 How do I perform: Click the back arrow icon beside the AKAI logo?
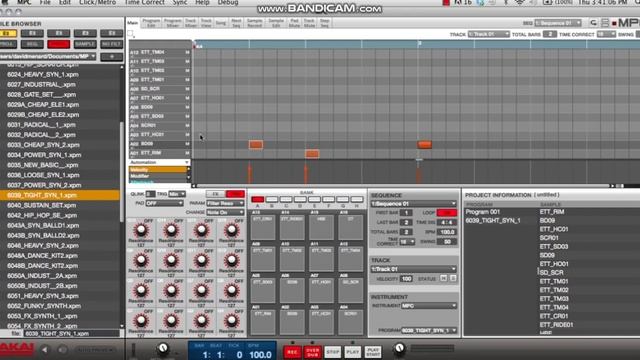pos(45,349)
